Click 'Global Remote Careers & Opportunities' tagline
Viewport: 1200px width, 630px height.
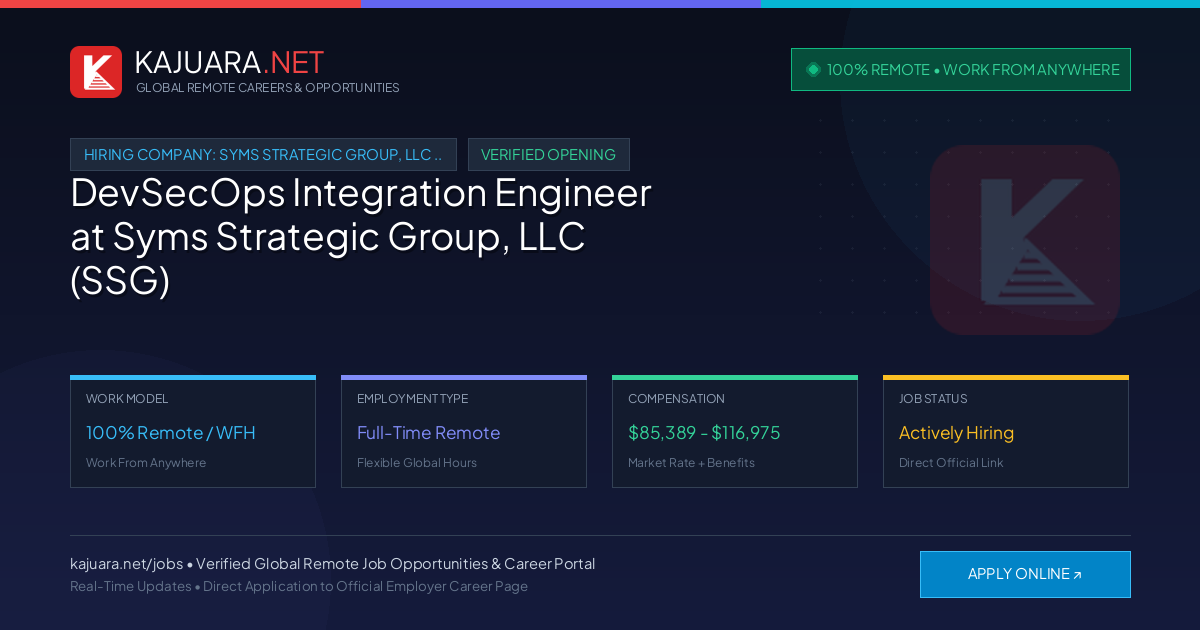[268, 88]
